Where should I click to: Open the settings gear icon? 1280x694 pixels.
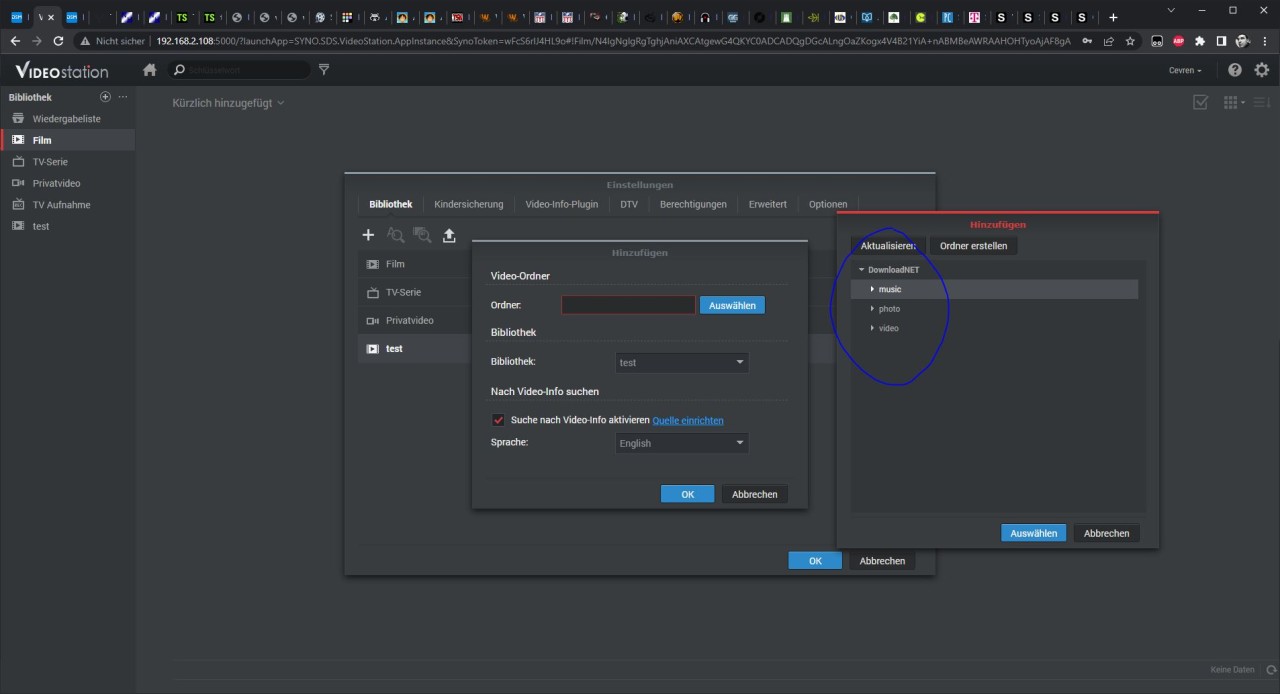click(1262, 70)
